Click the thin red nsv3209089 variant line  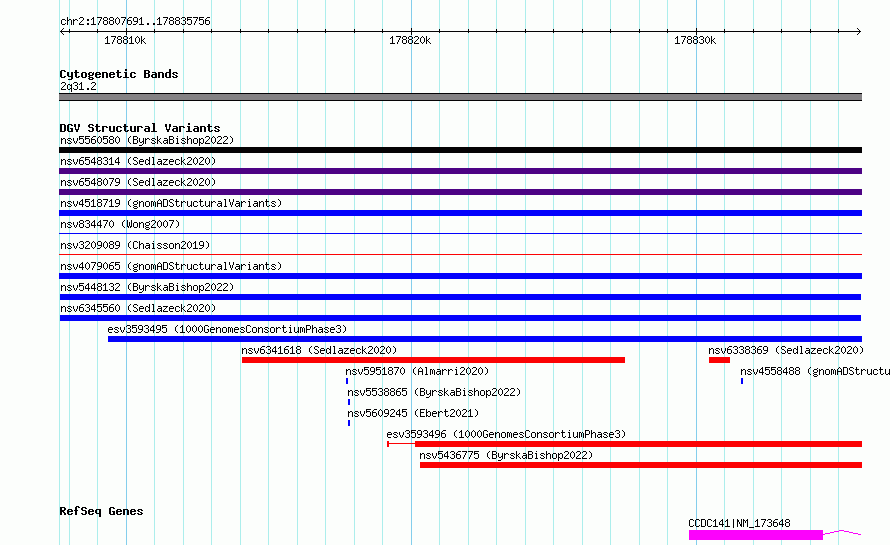pyautogui.click(x=460, y=254)
